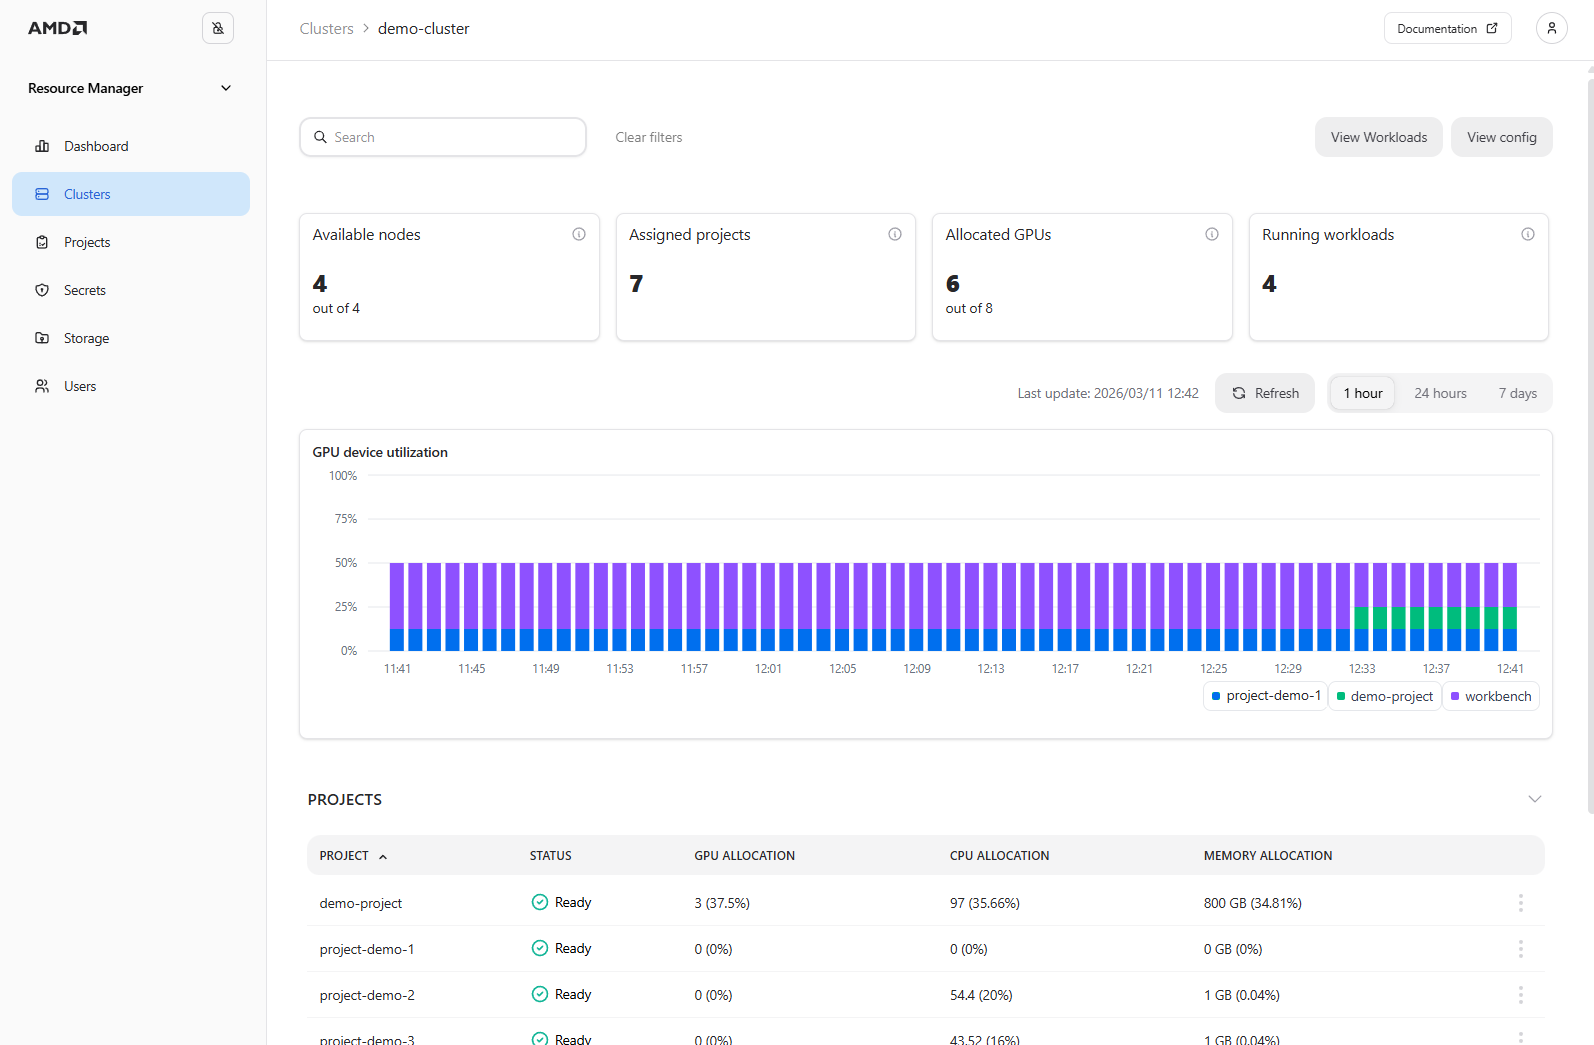The image size is (1594, 1045).
Task: Open the Documentation link
Action: 1447,28
